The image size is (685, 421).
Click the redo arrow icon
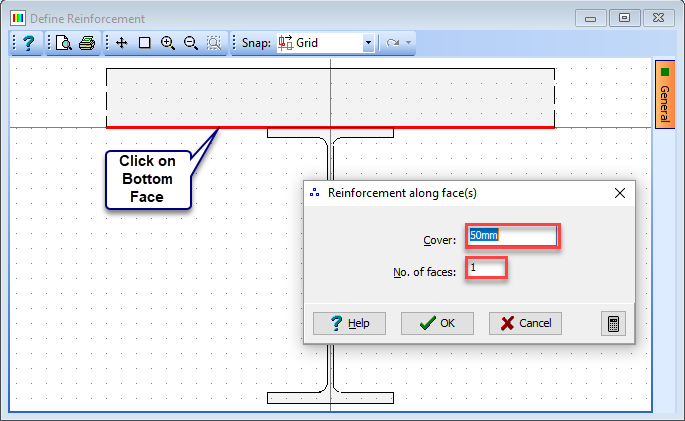393,43
